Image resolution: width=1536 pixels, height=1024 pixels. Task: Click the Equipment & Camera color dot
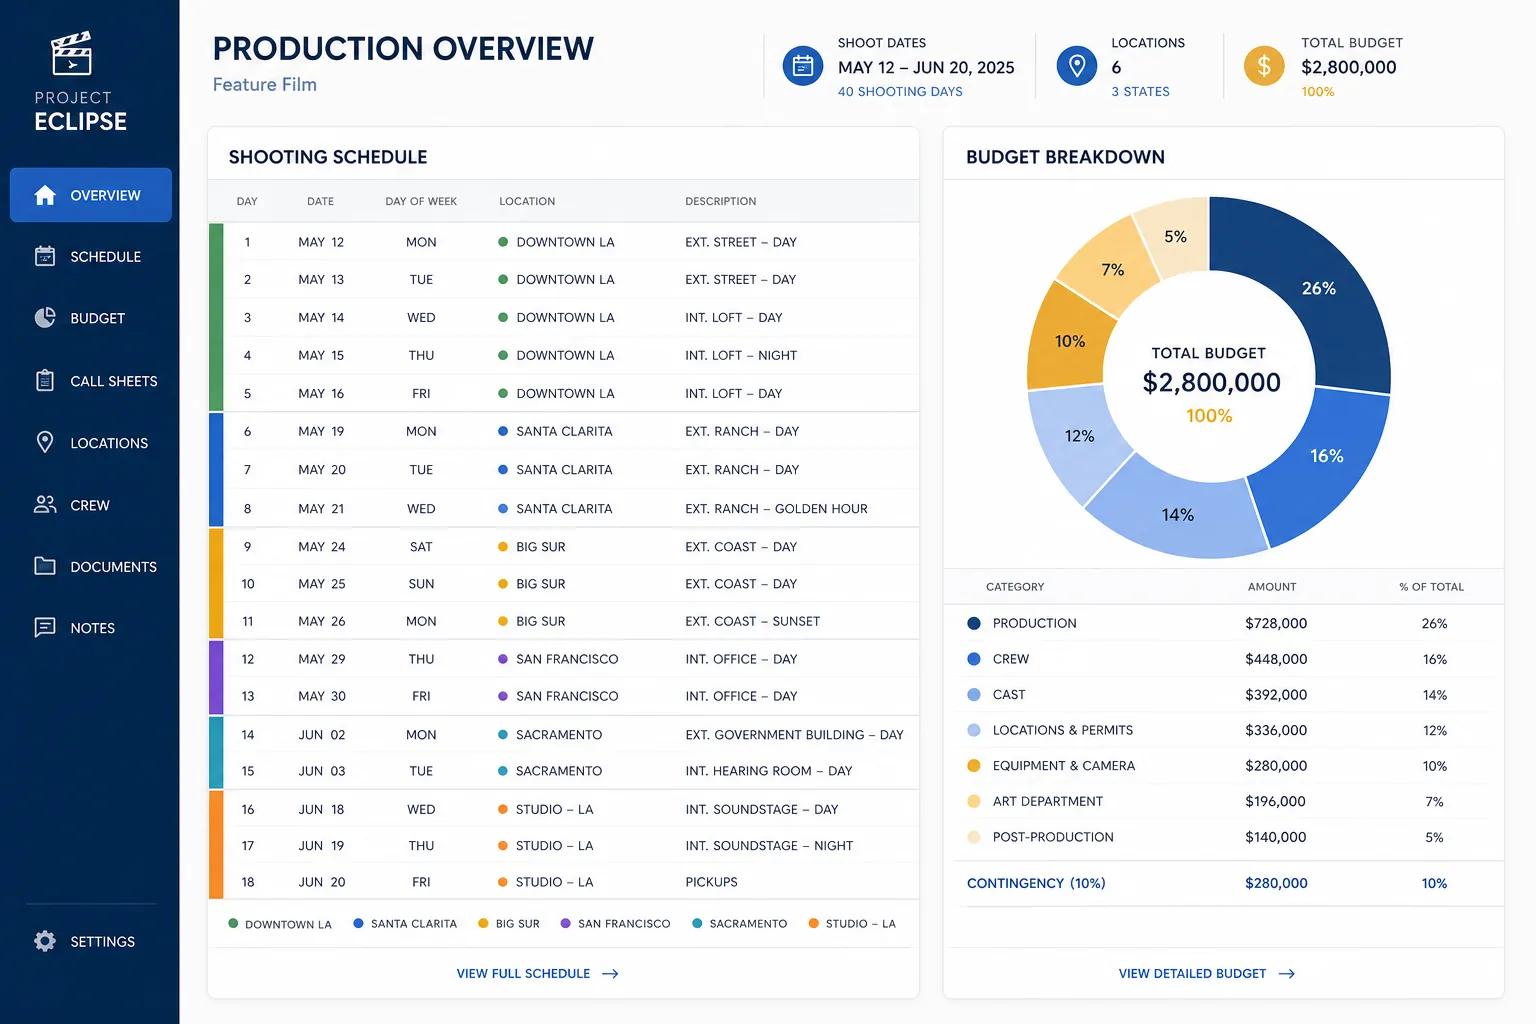(974, 766)
